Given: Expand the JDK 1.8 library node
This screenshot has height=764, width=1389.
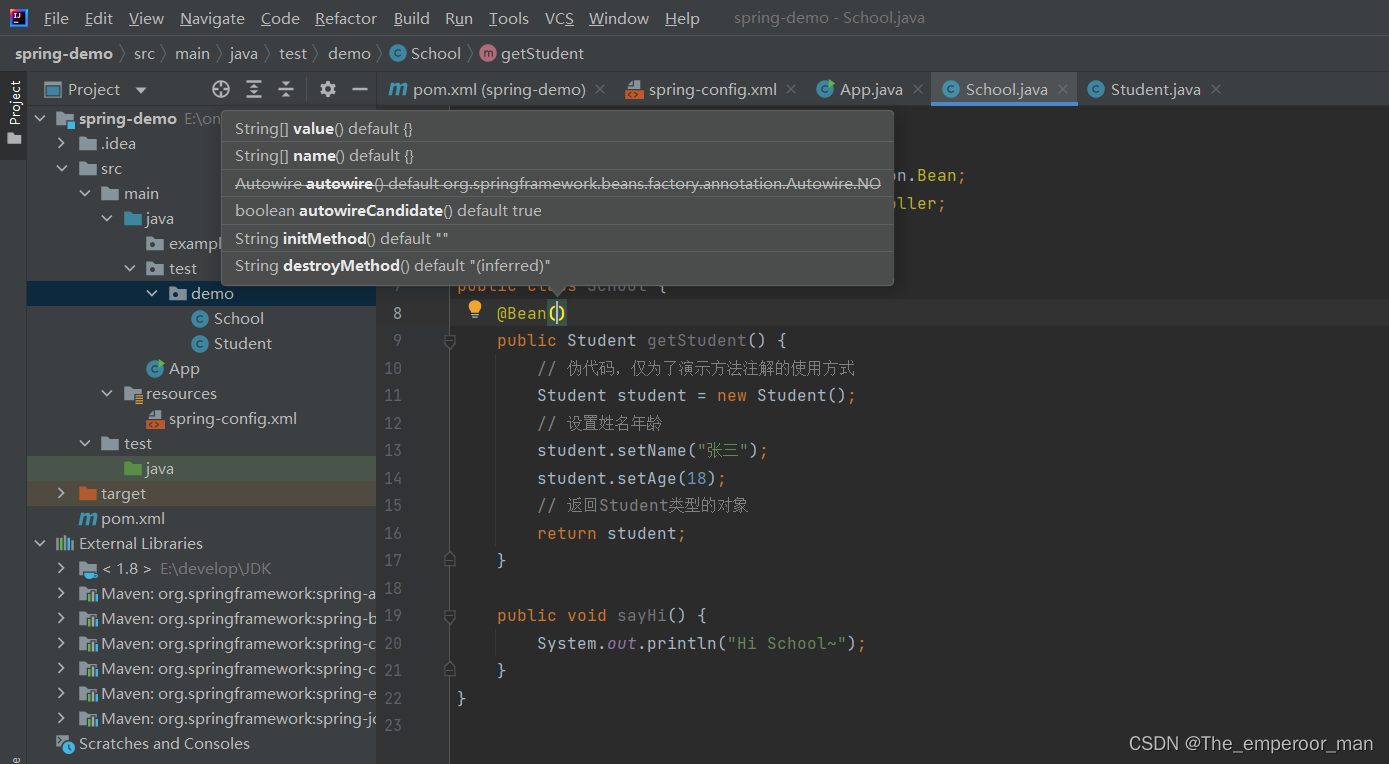Looking at the screenshot, I should (x=62, y=569).
